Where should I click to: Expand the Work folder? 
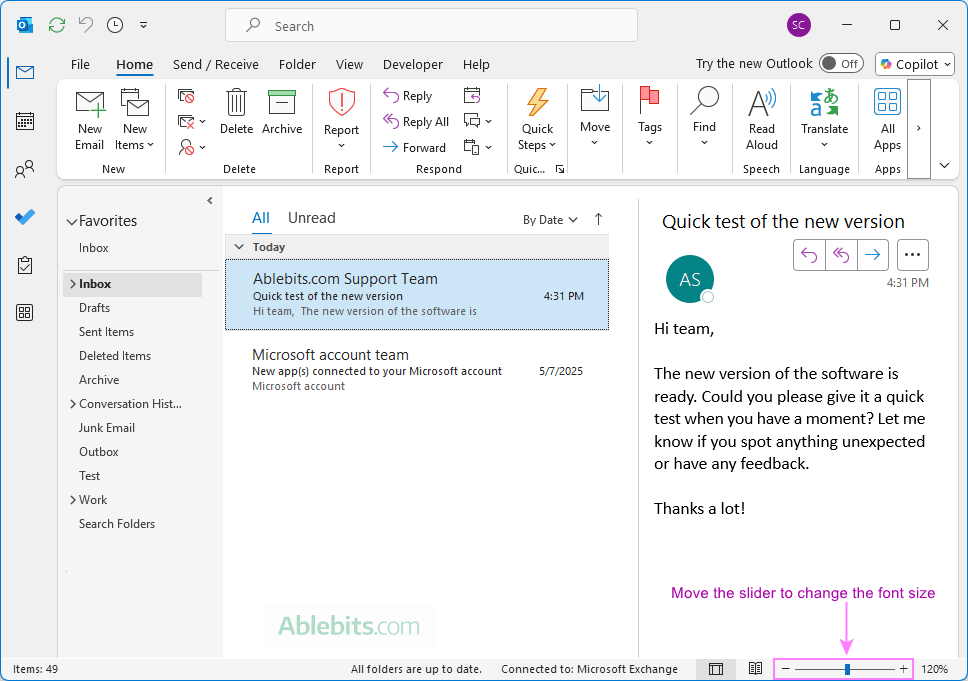[73, 500]
